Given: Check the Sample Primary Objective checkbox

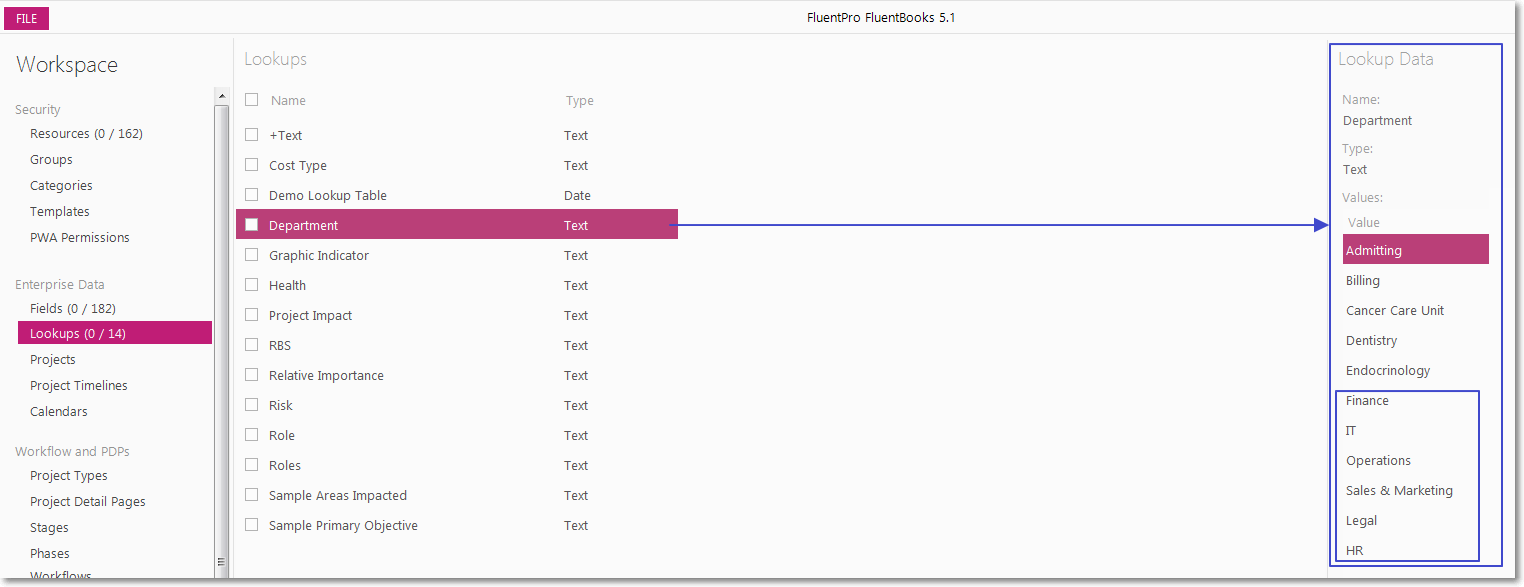Looking at the screenshot, I should (252, 525).
